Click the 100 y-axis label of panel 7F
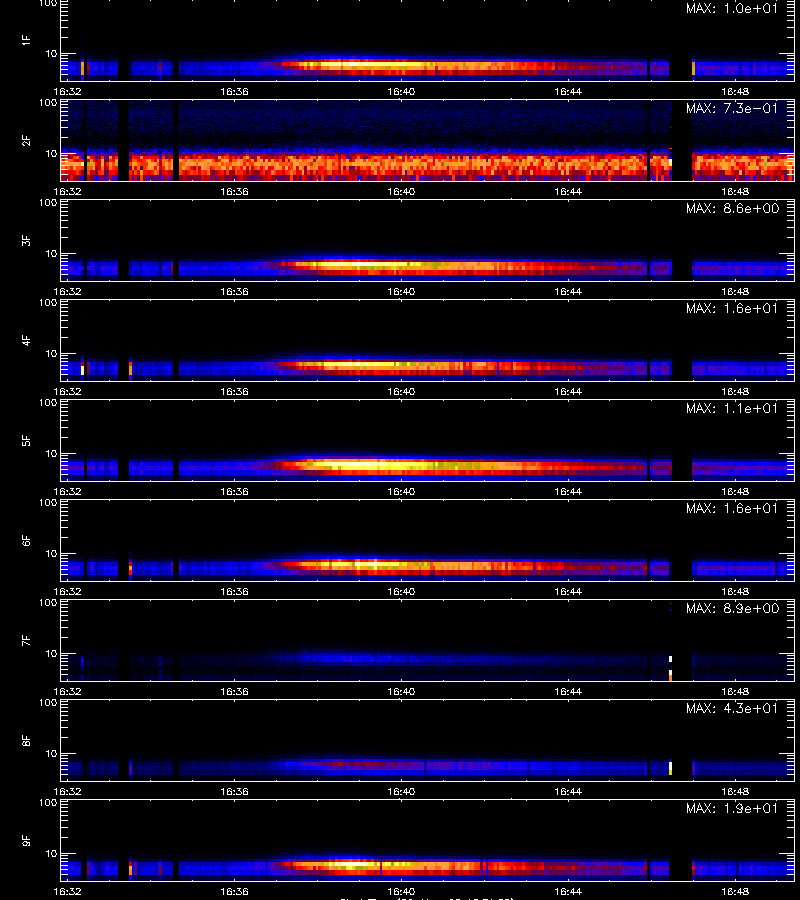The width and height of the screenshot is (800, 900). pos(48,603)
